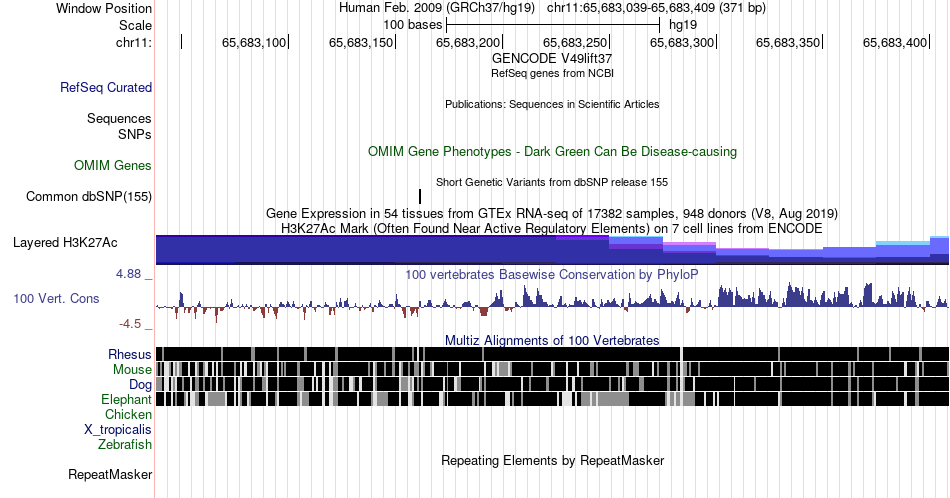Click Repeating Elements by RepeatMasker title
Screen dimensions: 950x498
(552, 460)
